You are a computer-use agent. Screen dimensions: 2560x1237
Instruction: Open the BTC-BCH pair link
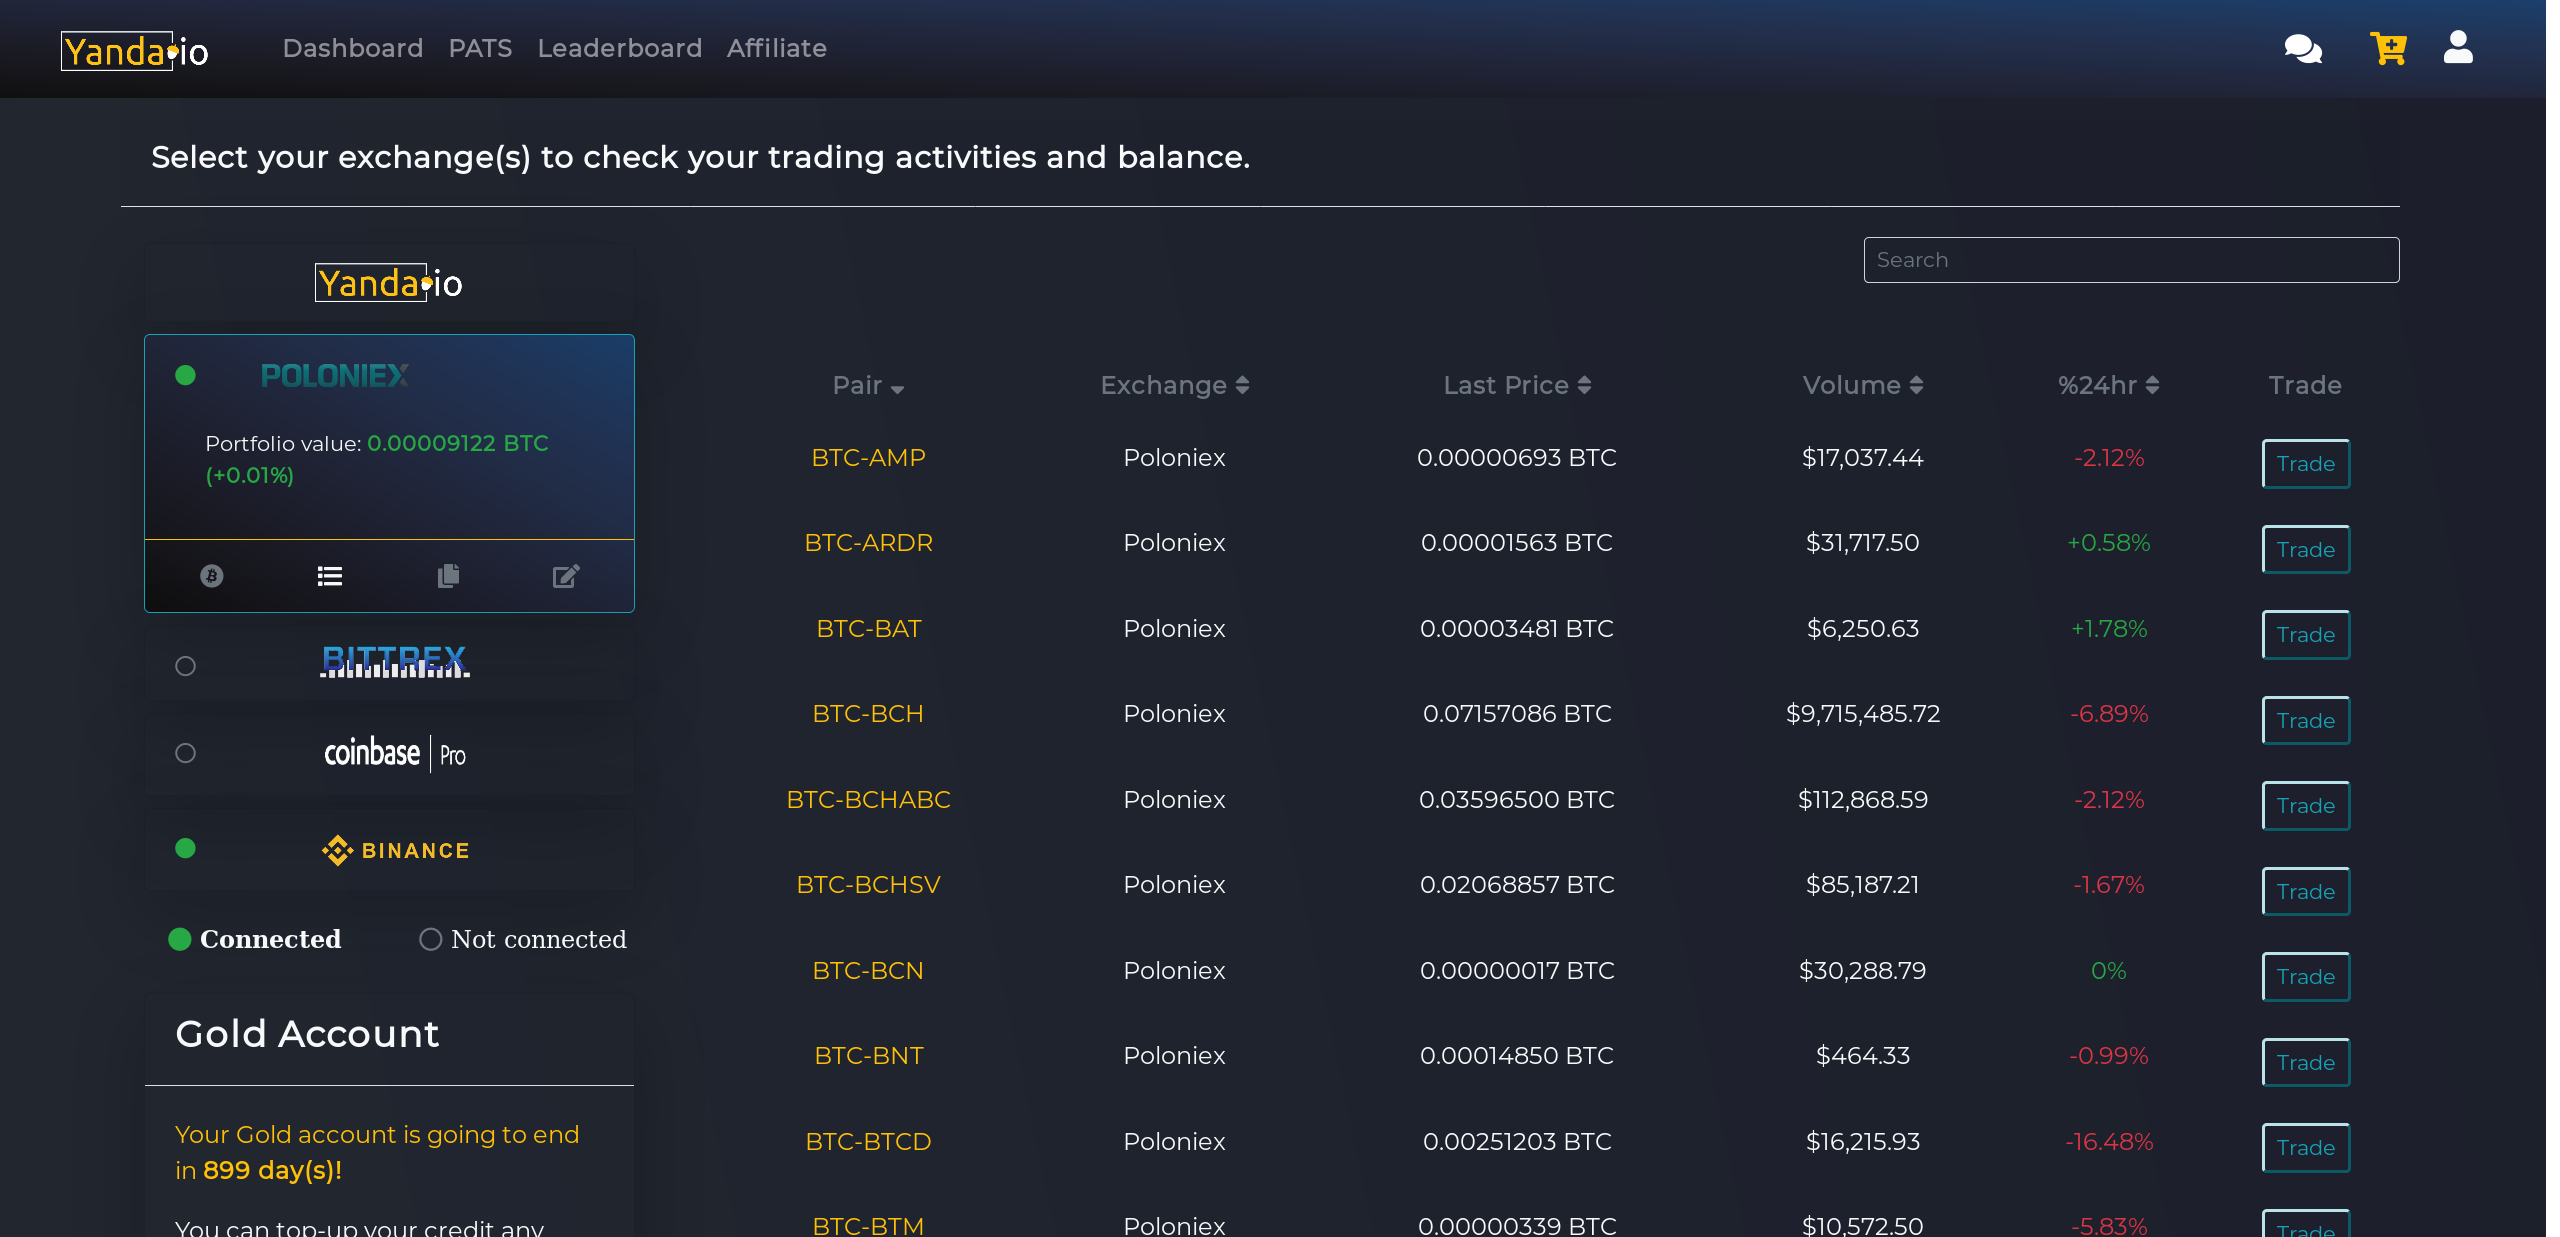click(868, 714)
